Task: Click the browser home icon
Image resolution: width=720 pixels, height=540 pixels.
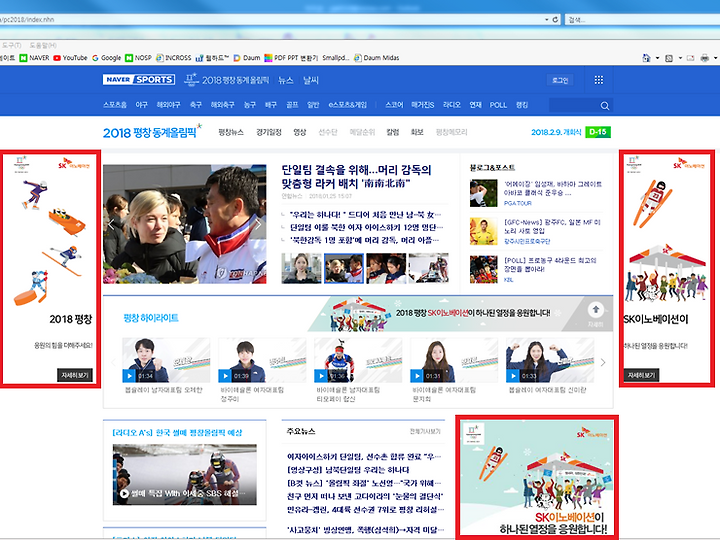Action: point(646,58)
